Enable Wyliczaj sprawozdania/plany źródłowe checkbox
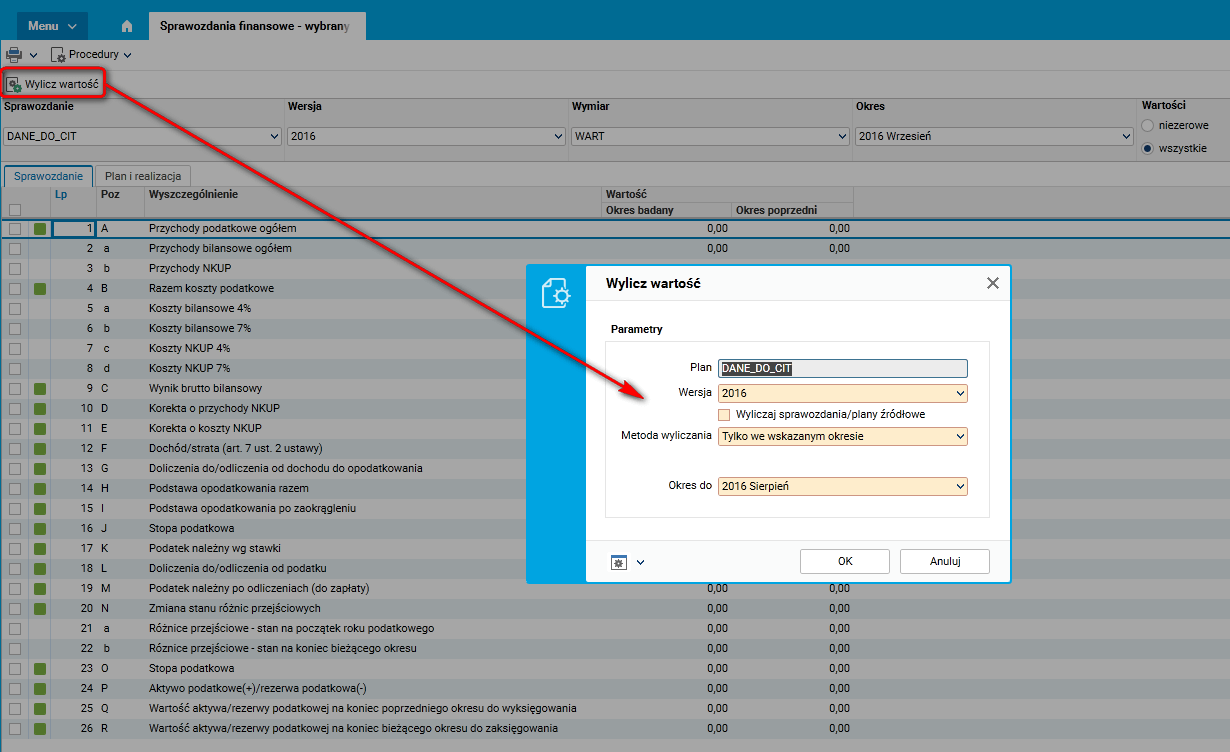 coord(725,414)
